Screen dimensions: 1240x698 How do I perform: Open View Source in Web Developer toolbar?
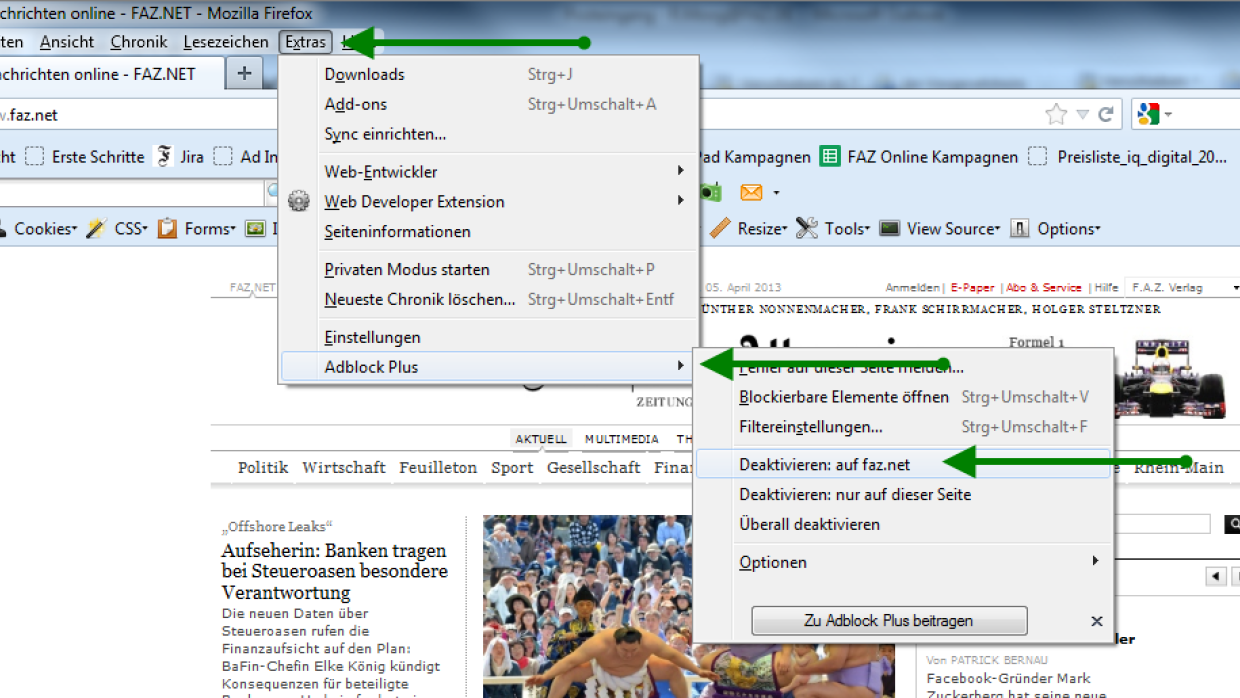pyautogui.click(x=939, y=229)
